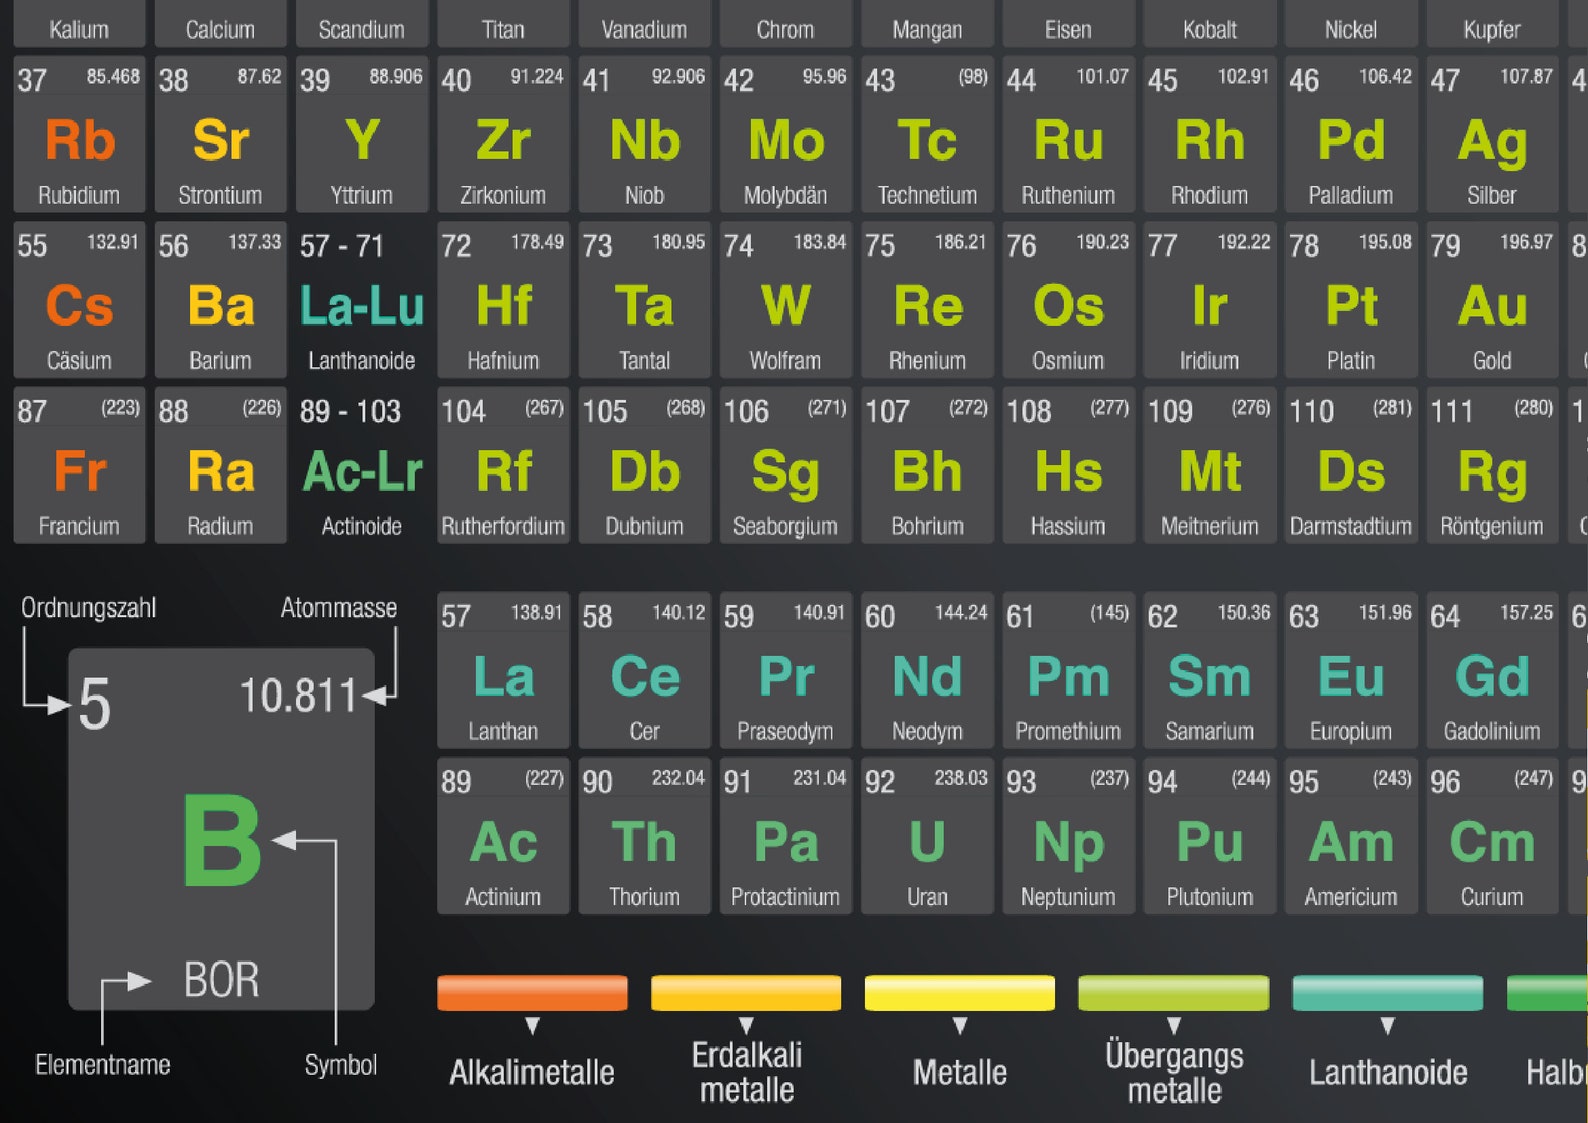Screen dimensions: 1588x1123
Task: Open the Barium (Ba) element tile
Action: tap(221, 300)
